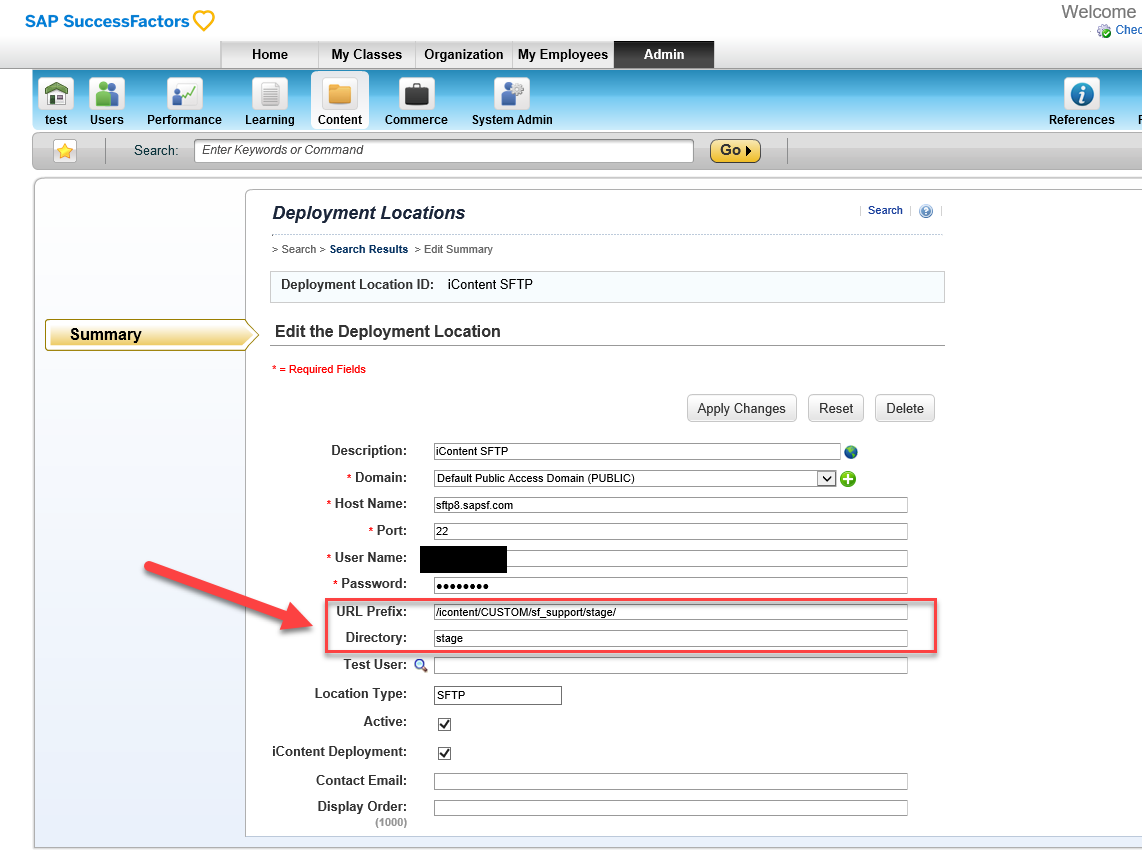Open the My Classes tab
Image resolution: width=1142 pixels, height=855 pixels.
pyautogui.click(x=366, y=55)
